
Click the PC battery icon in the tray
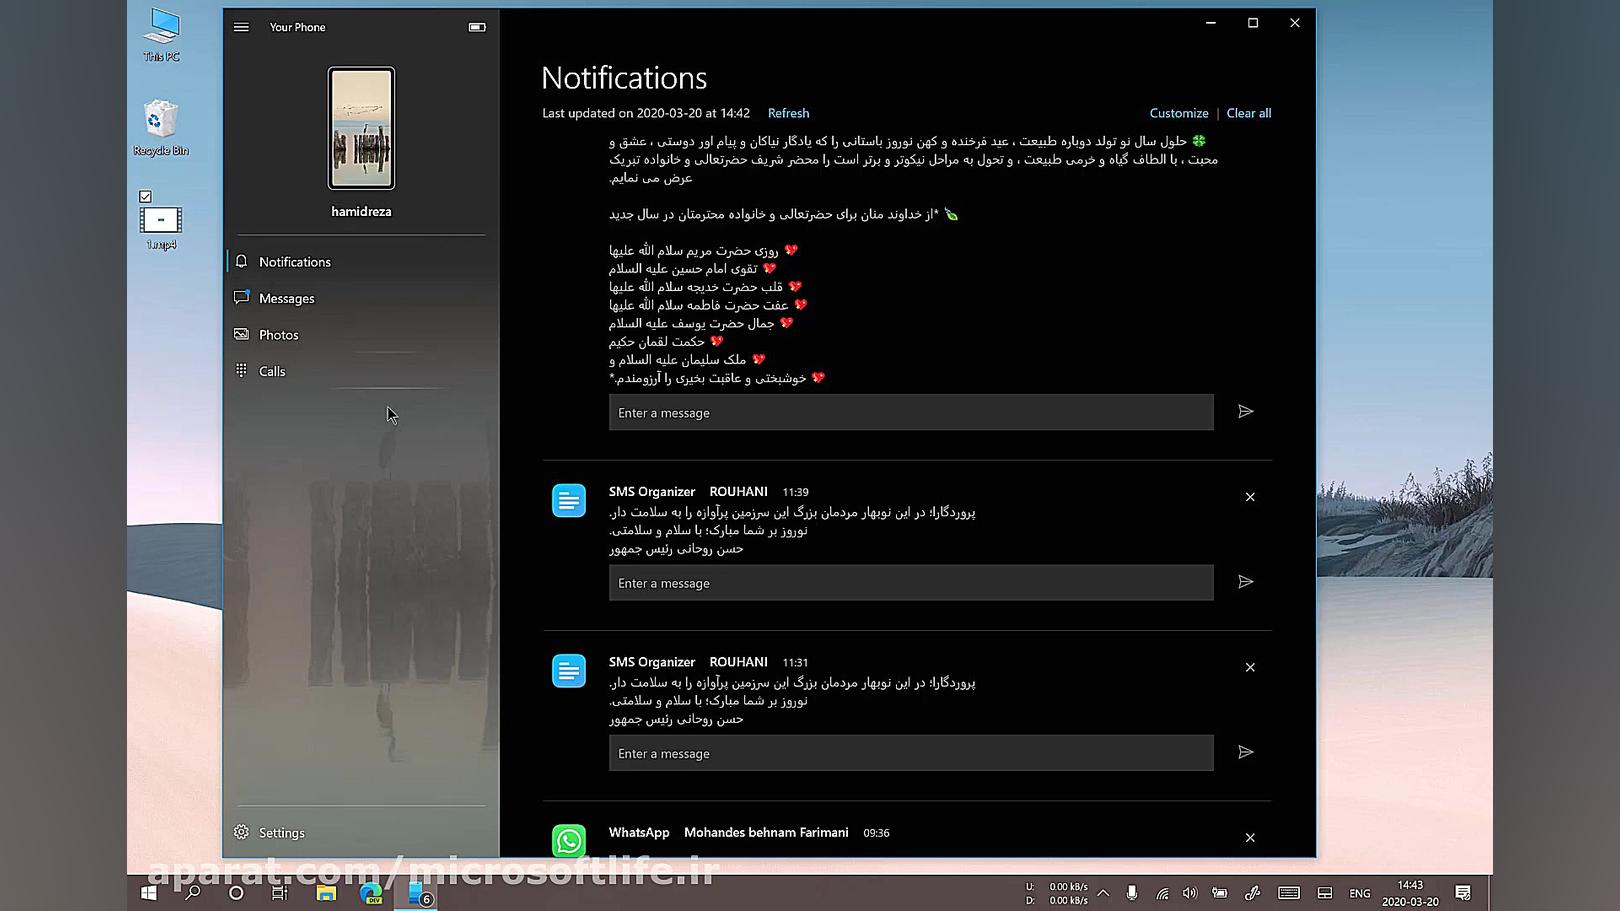click(x=1220, y=893)
